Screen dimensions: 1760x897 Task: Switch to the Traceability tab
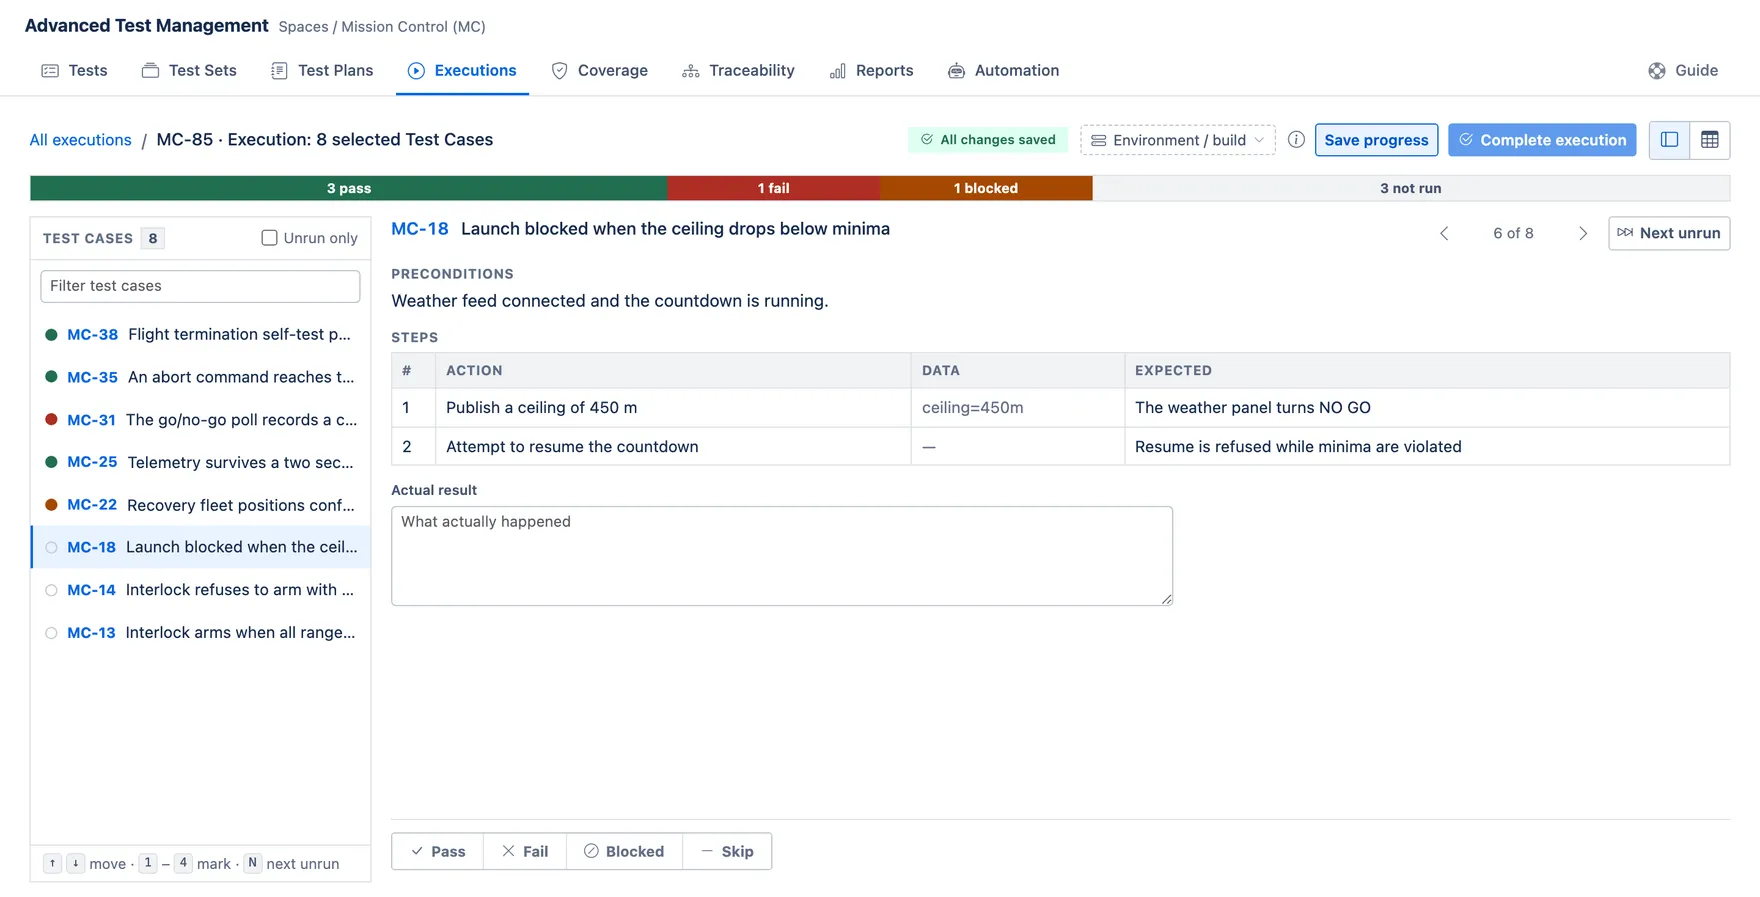[x=738, y=71]
